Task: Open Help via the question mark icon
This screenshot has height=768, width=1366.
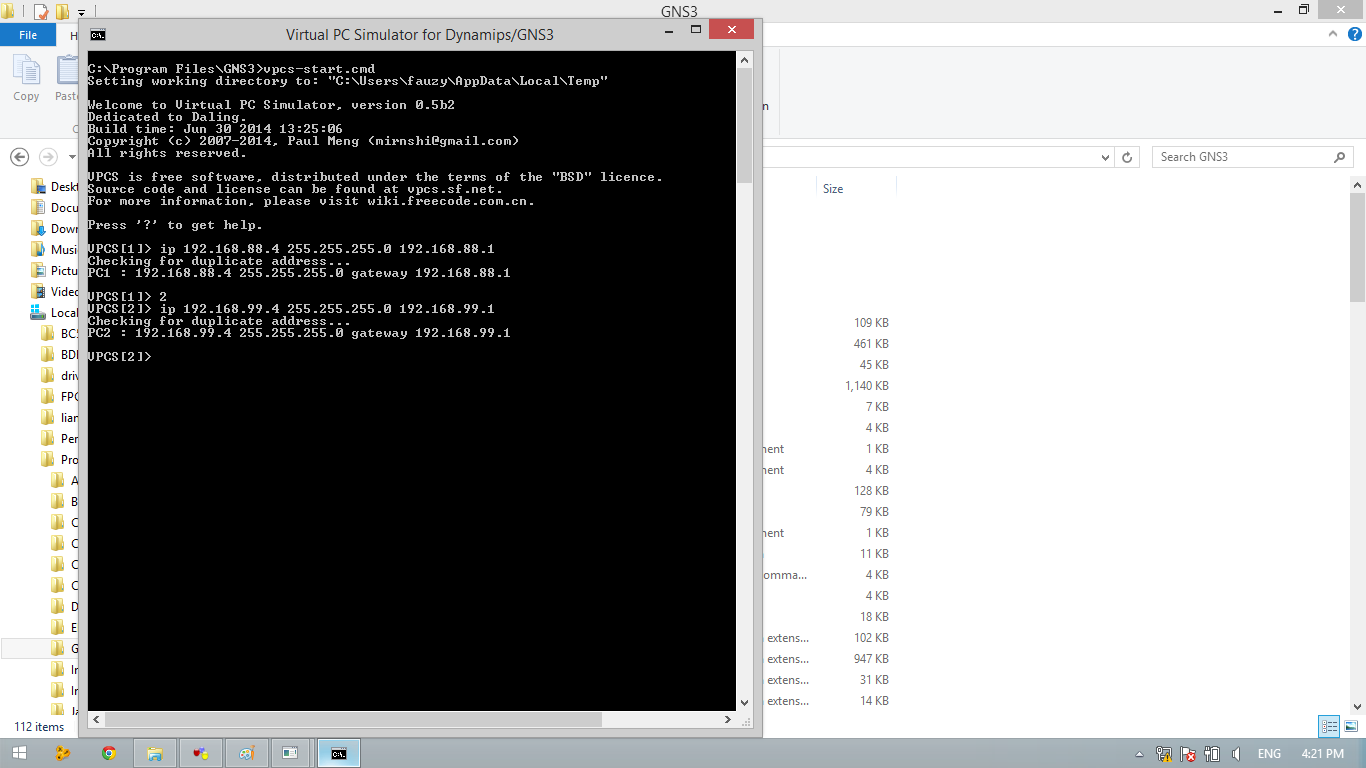Action: click(x=1357, y=33)
